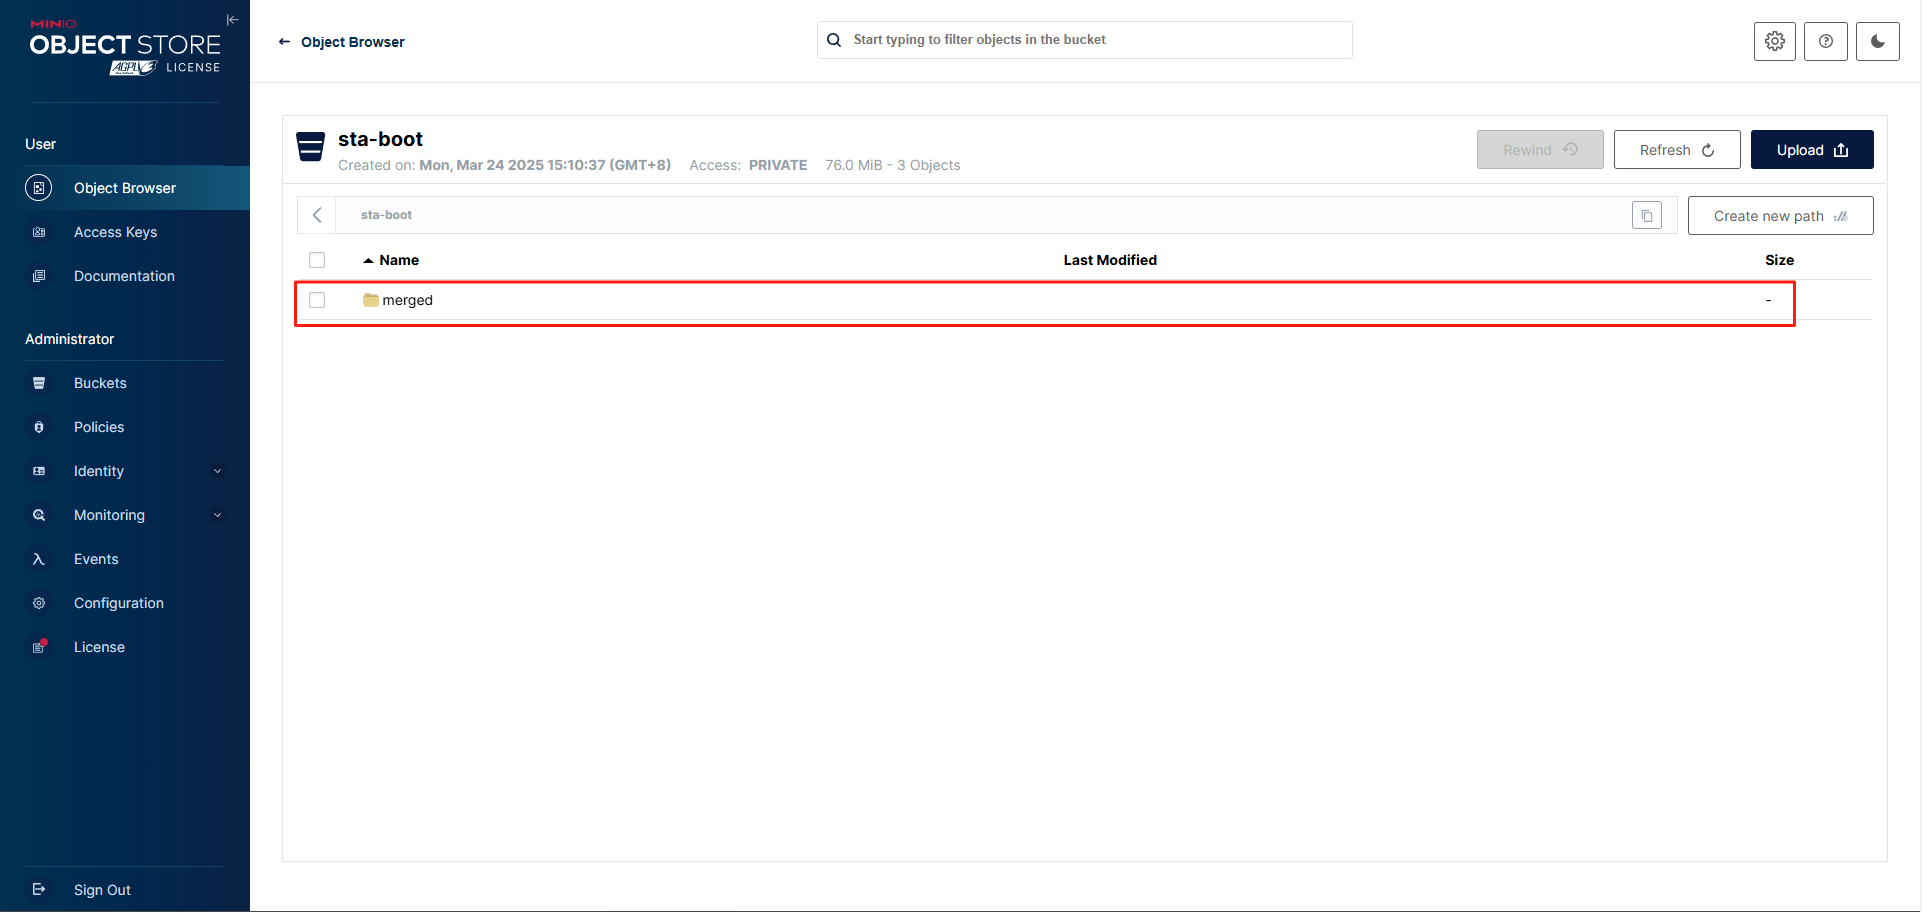
Task: Check the select-all checkbox in header
Action: click(x=317, y=260)
